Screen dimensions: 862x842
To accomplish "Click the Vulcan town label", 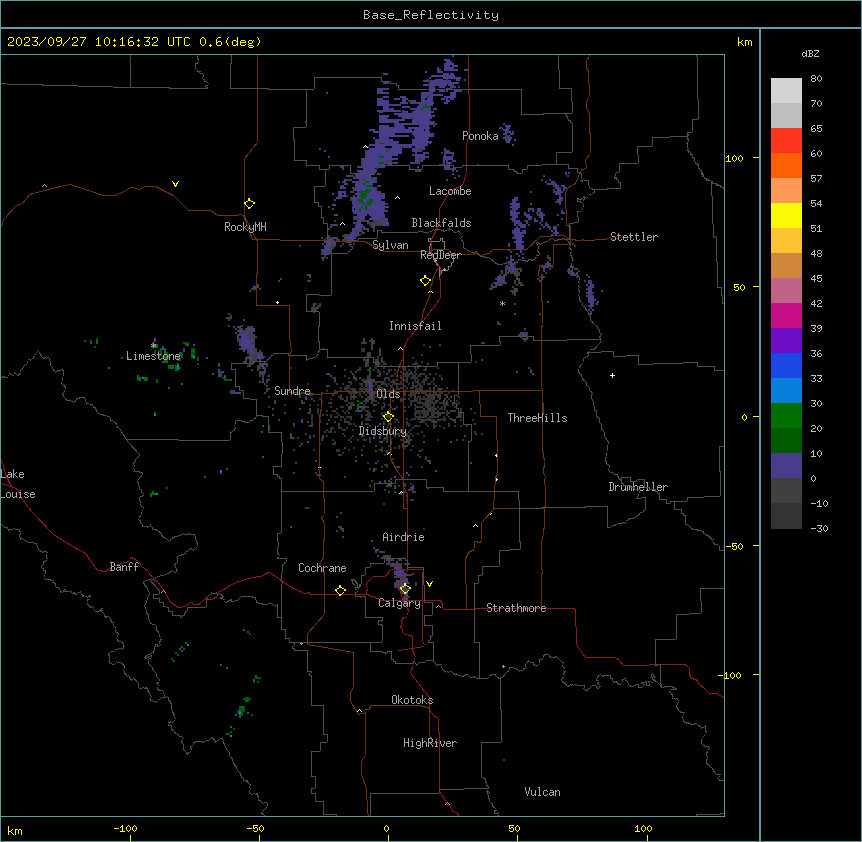I will [x=543, y=792].
